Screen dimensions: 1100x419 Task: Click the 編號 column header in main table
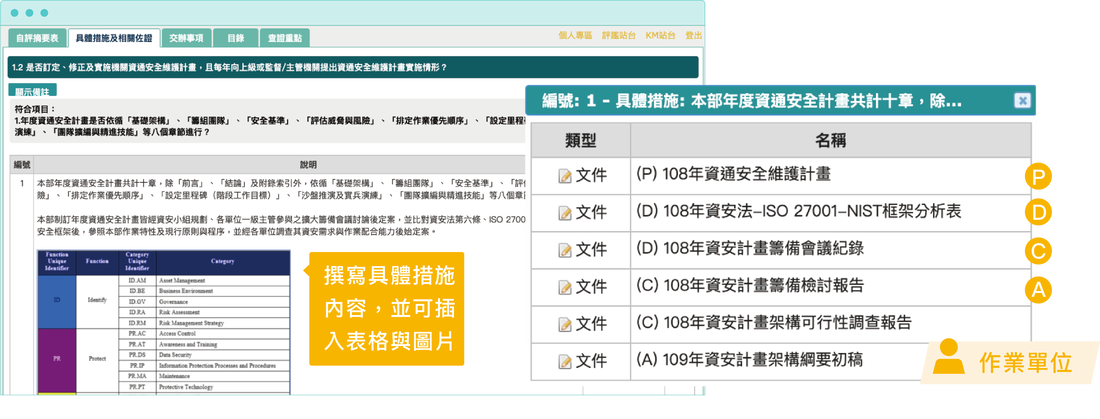[22, 165]
